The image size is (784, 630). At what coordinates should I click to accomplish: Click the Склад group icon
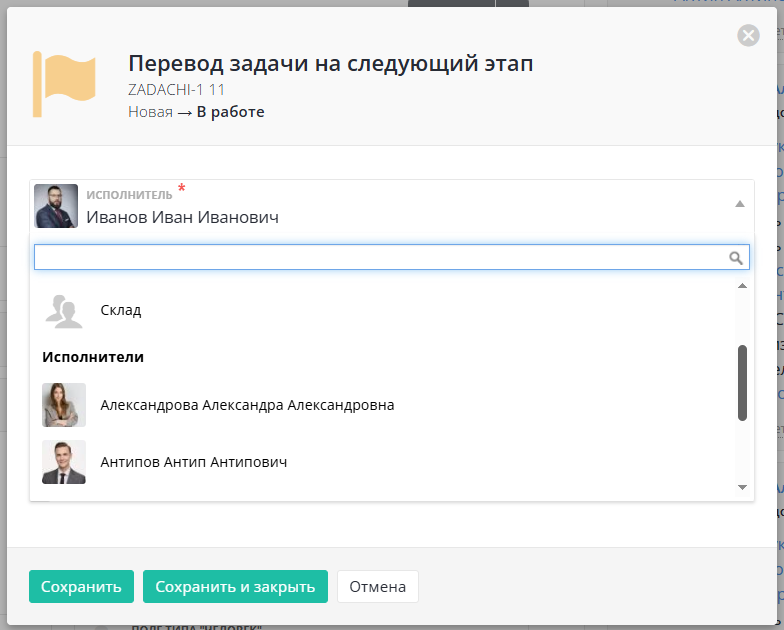point(64,310)
